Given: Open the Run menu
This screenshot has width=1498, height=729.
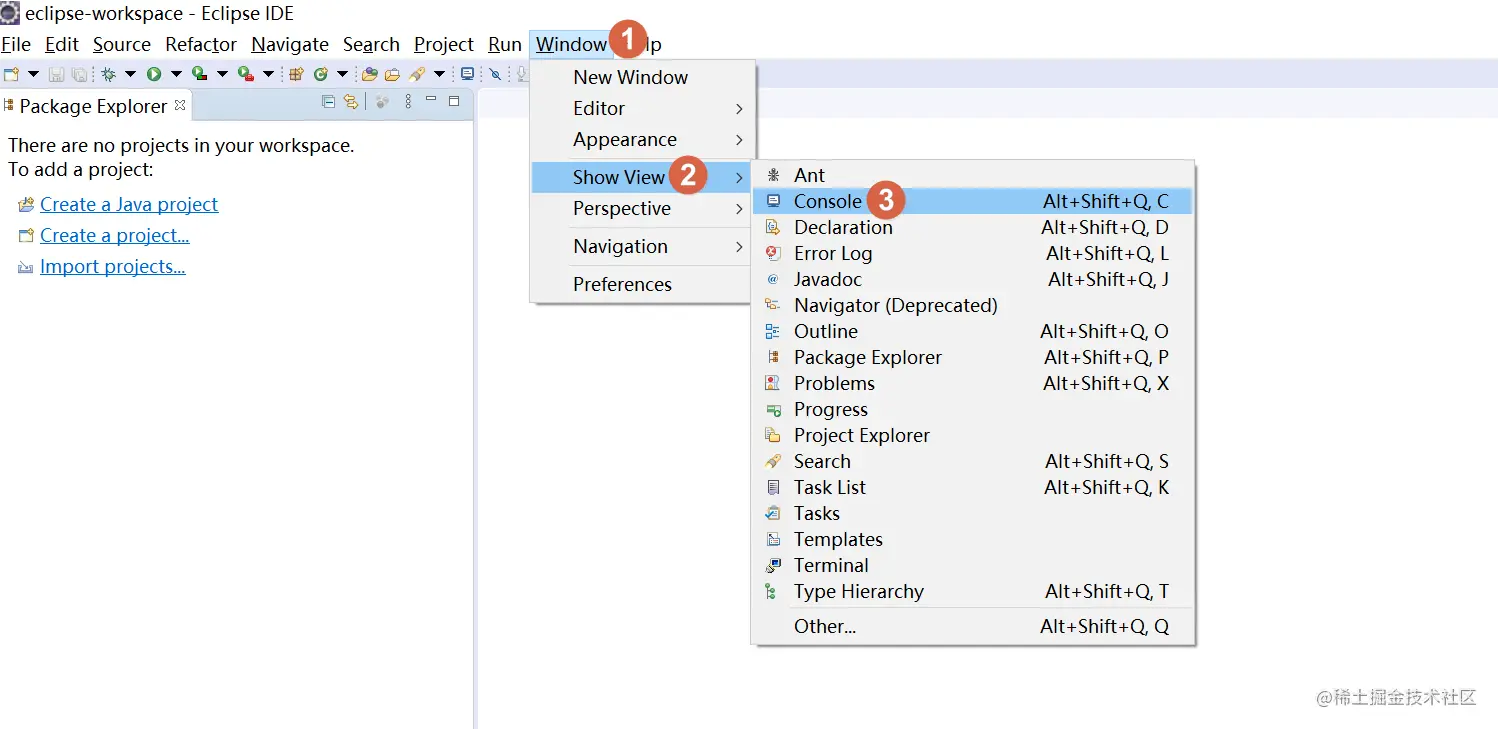Looking at the screenshot, I should pos(505,44).
